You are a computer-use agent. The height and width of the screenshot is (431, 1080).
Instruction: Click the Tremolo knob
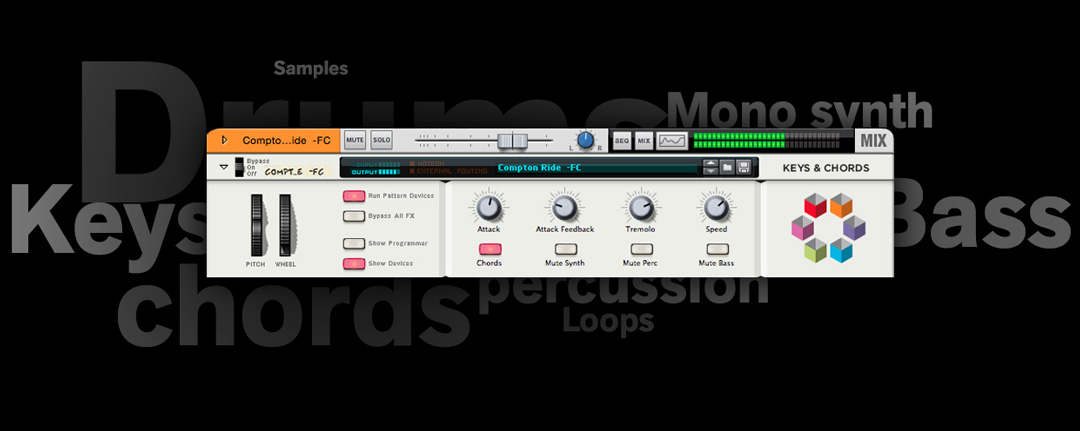click(x=640, y=207)
